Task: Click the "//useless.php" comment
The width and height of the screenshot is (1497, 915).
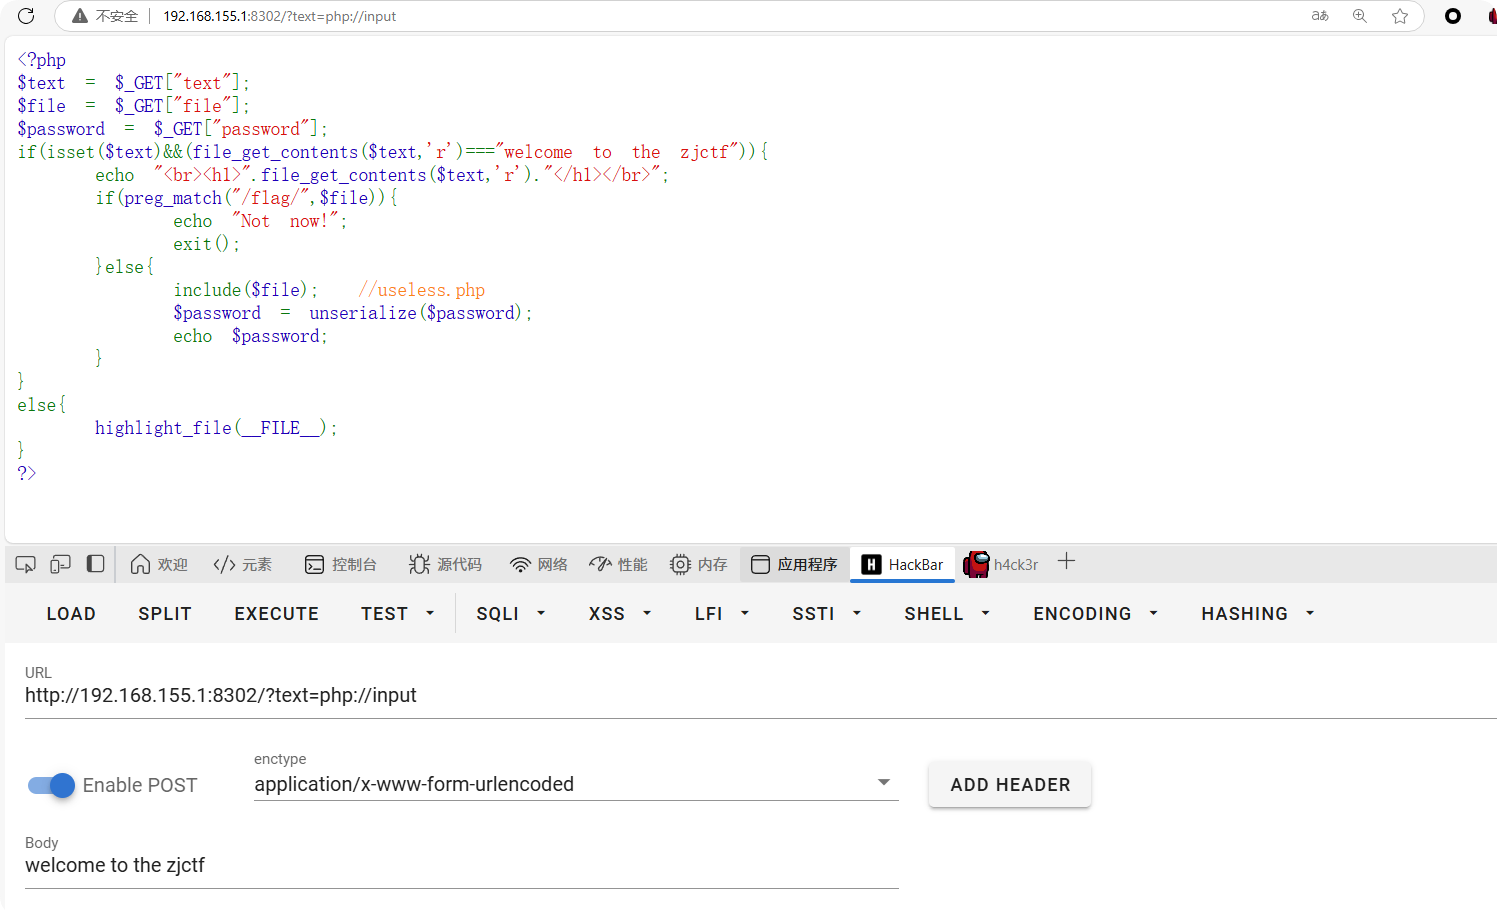Action: [x=421, y=290]
